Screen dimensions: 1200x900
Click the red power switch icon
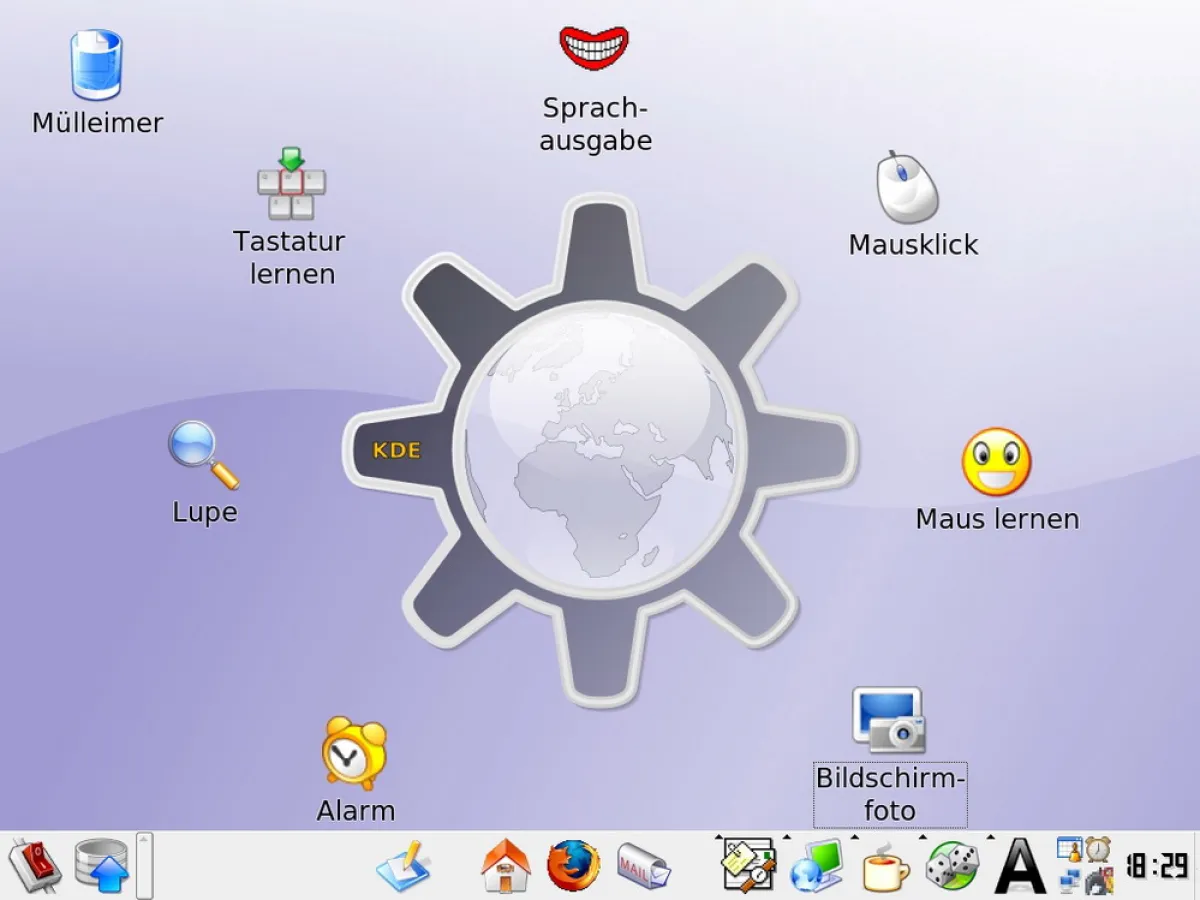[35, 865]
